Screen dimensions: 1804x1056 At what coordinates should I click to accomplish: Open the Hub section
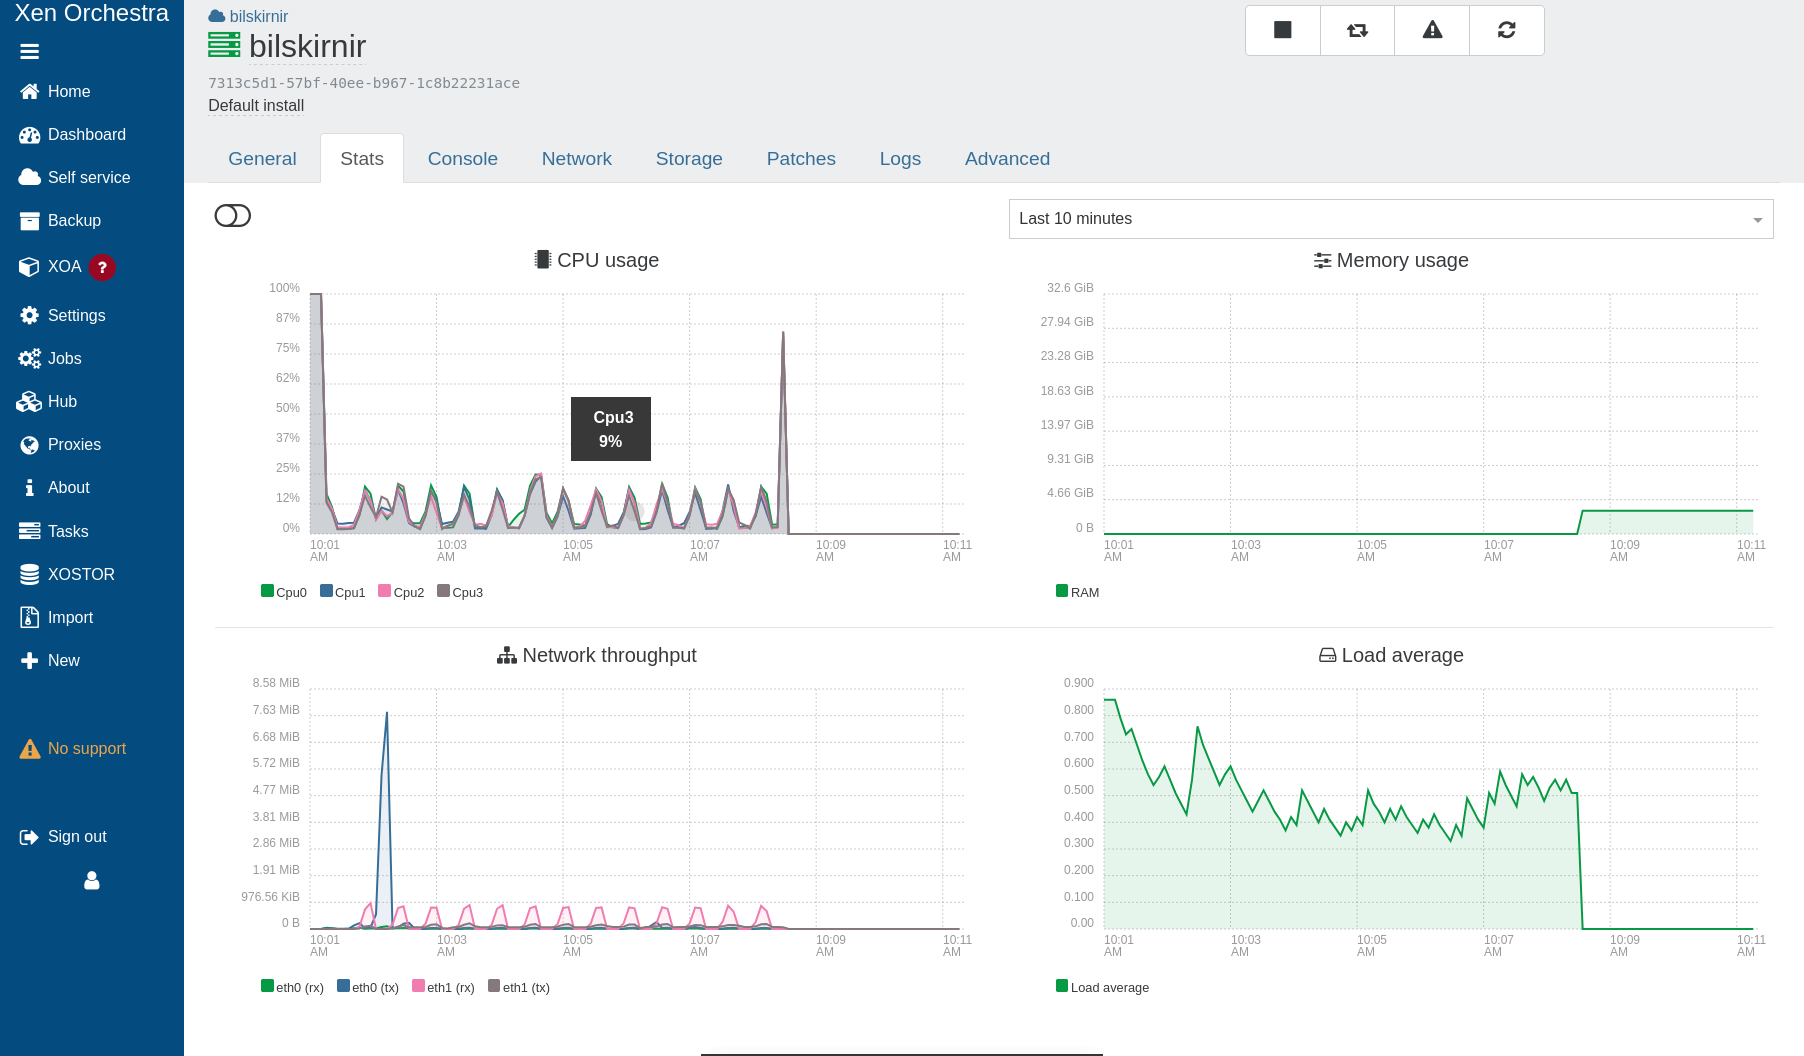coord(47,401)
